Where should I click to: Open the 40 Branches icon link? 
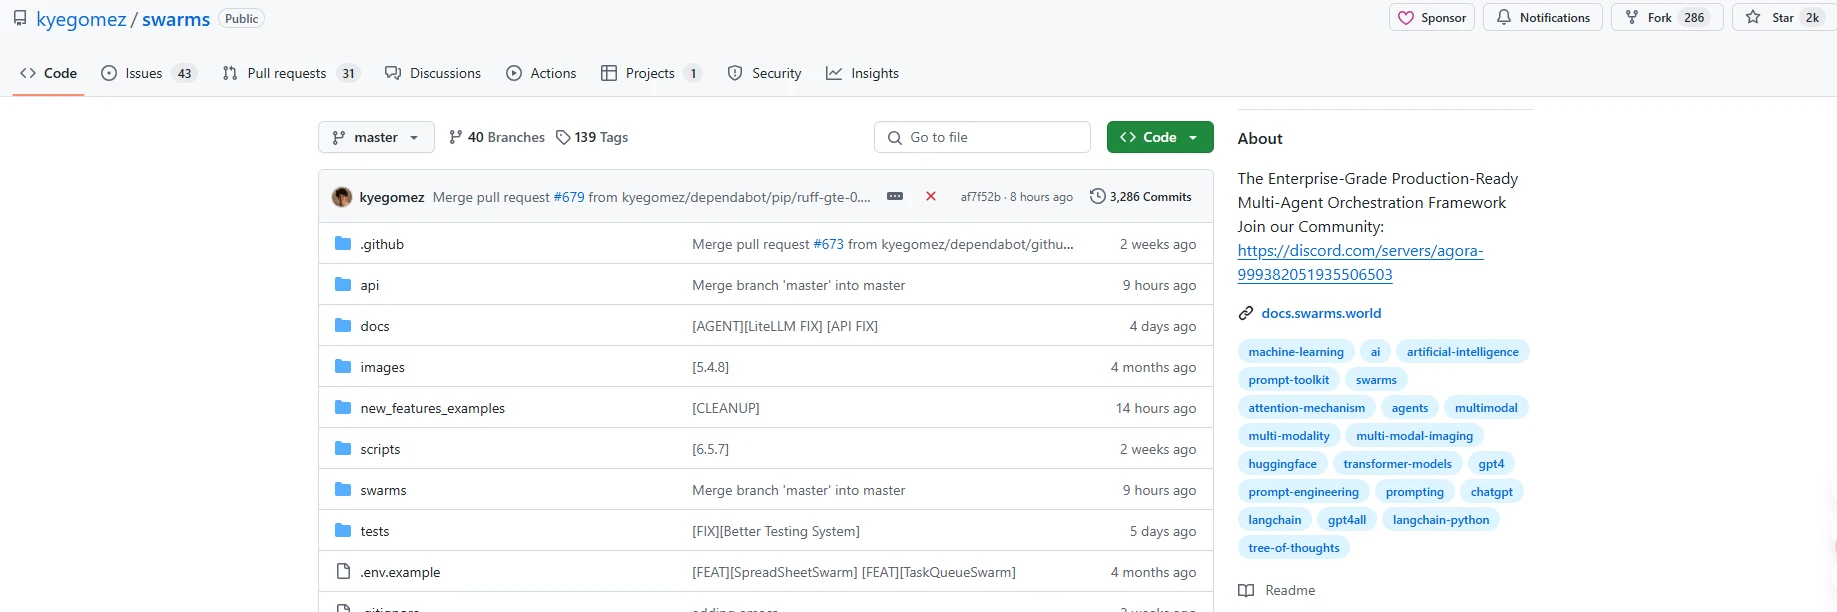(456, 137)
